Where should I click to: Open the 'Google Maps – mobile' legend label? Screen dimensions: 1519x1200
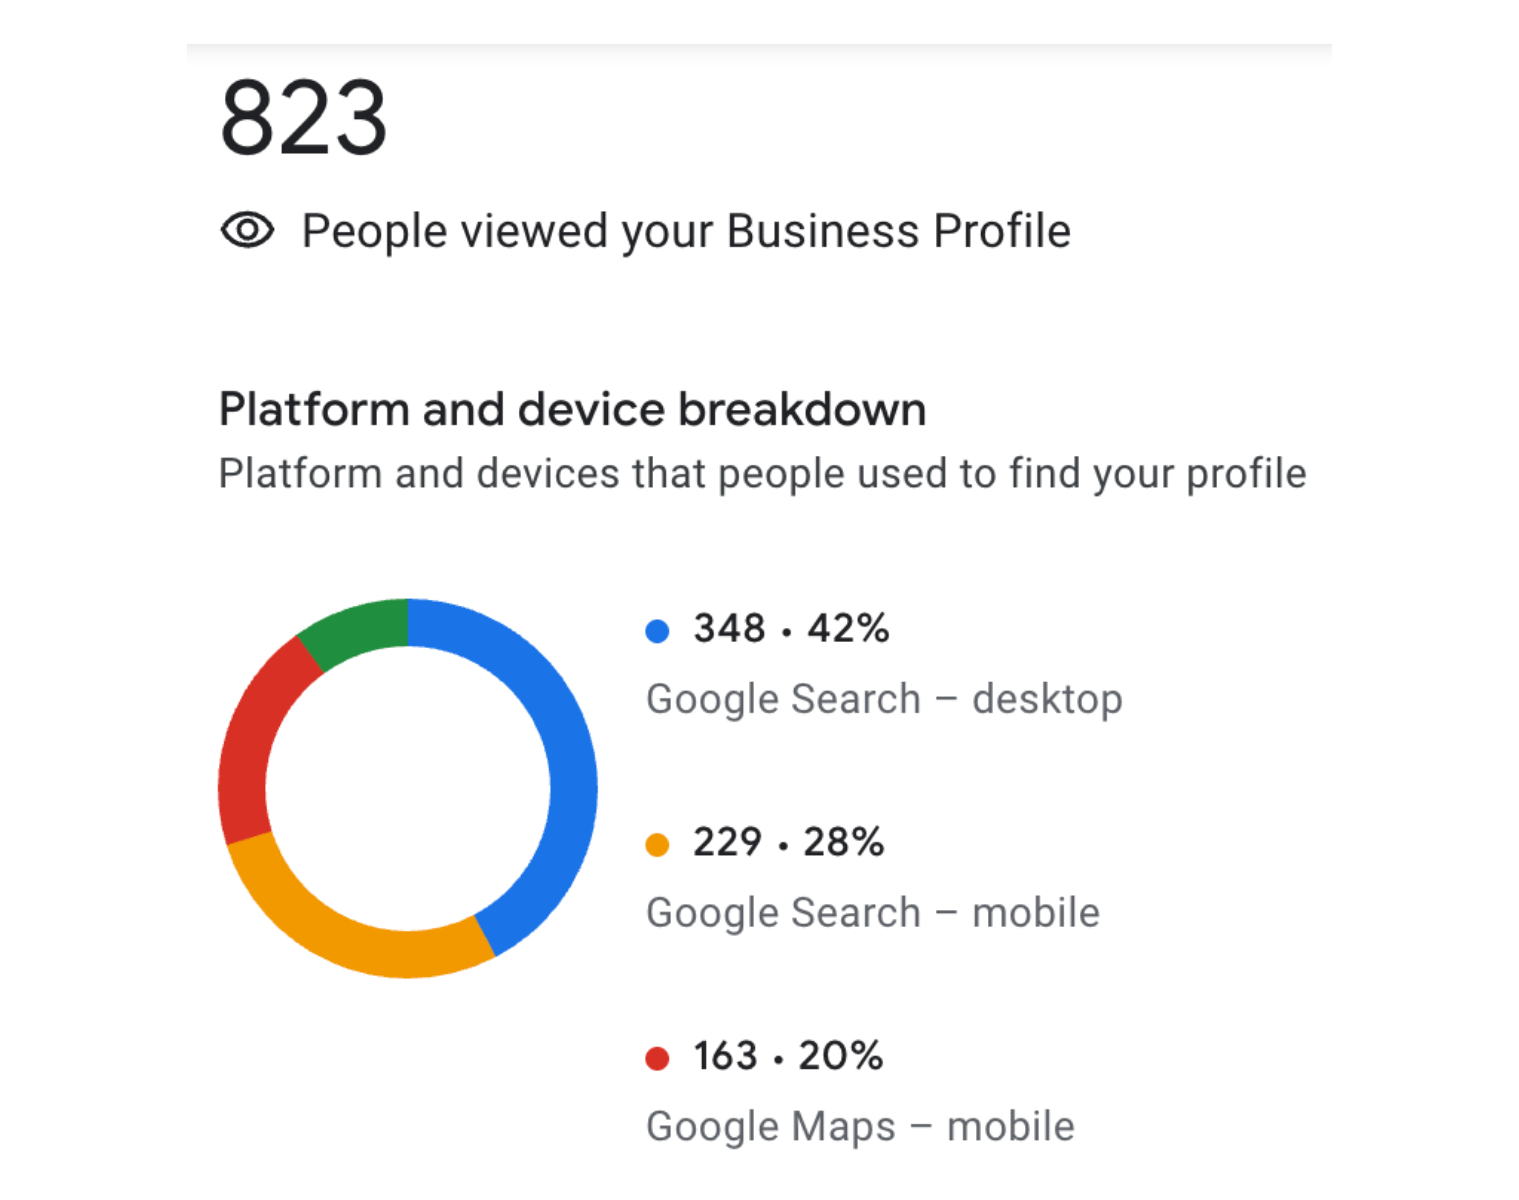[860, 1127]
